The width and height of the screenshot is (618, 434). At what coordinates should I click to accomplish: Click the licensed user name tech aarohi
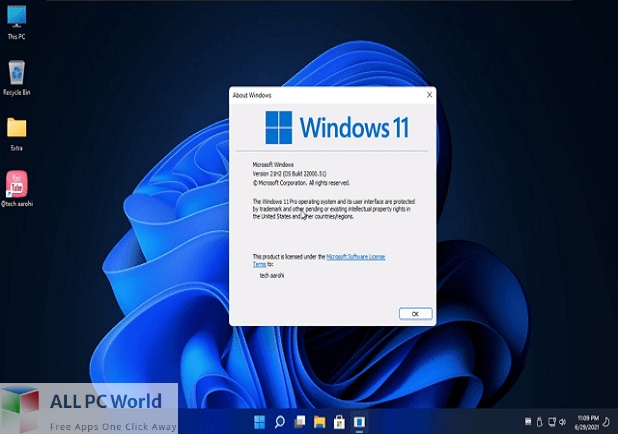point(272,276)
